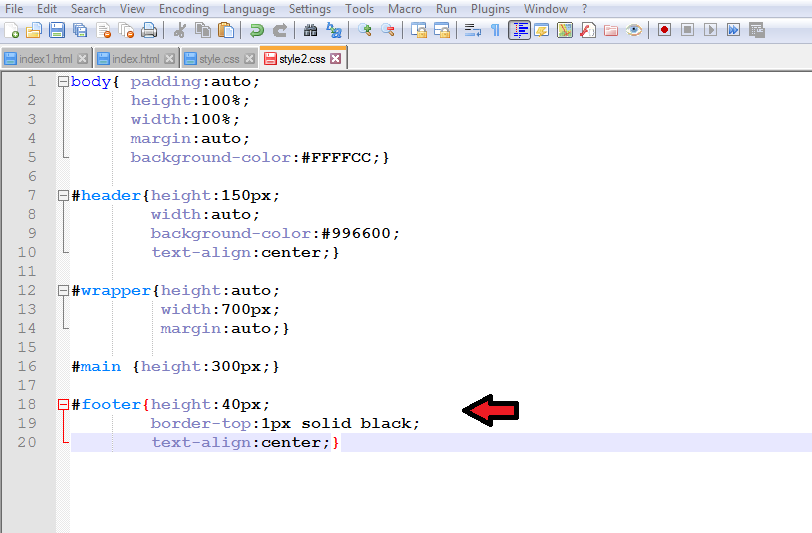Viewport: 812px width, 533px height.
Task: Synchronize horizontal scrolling icon
Action: (x=442, y=31)
